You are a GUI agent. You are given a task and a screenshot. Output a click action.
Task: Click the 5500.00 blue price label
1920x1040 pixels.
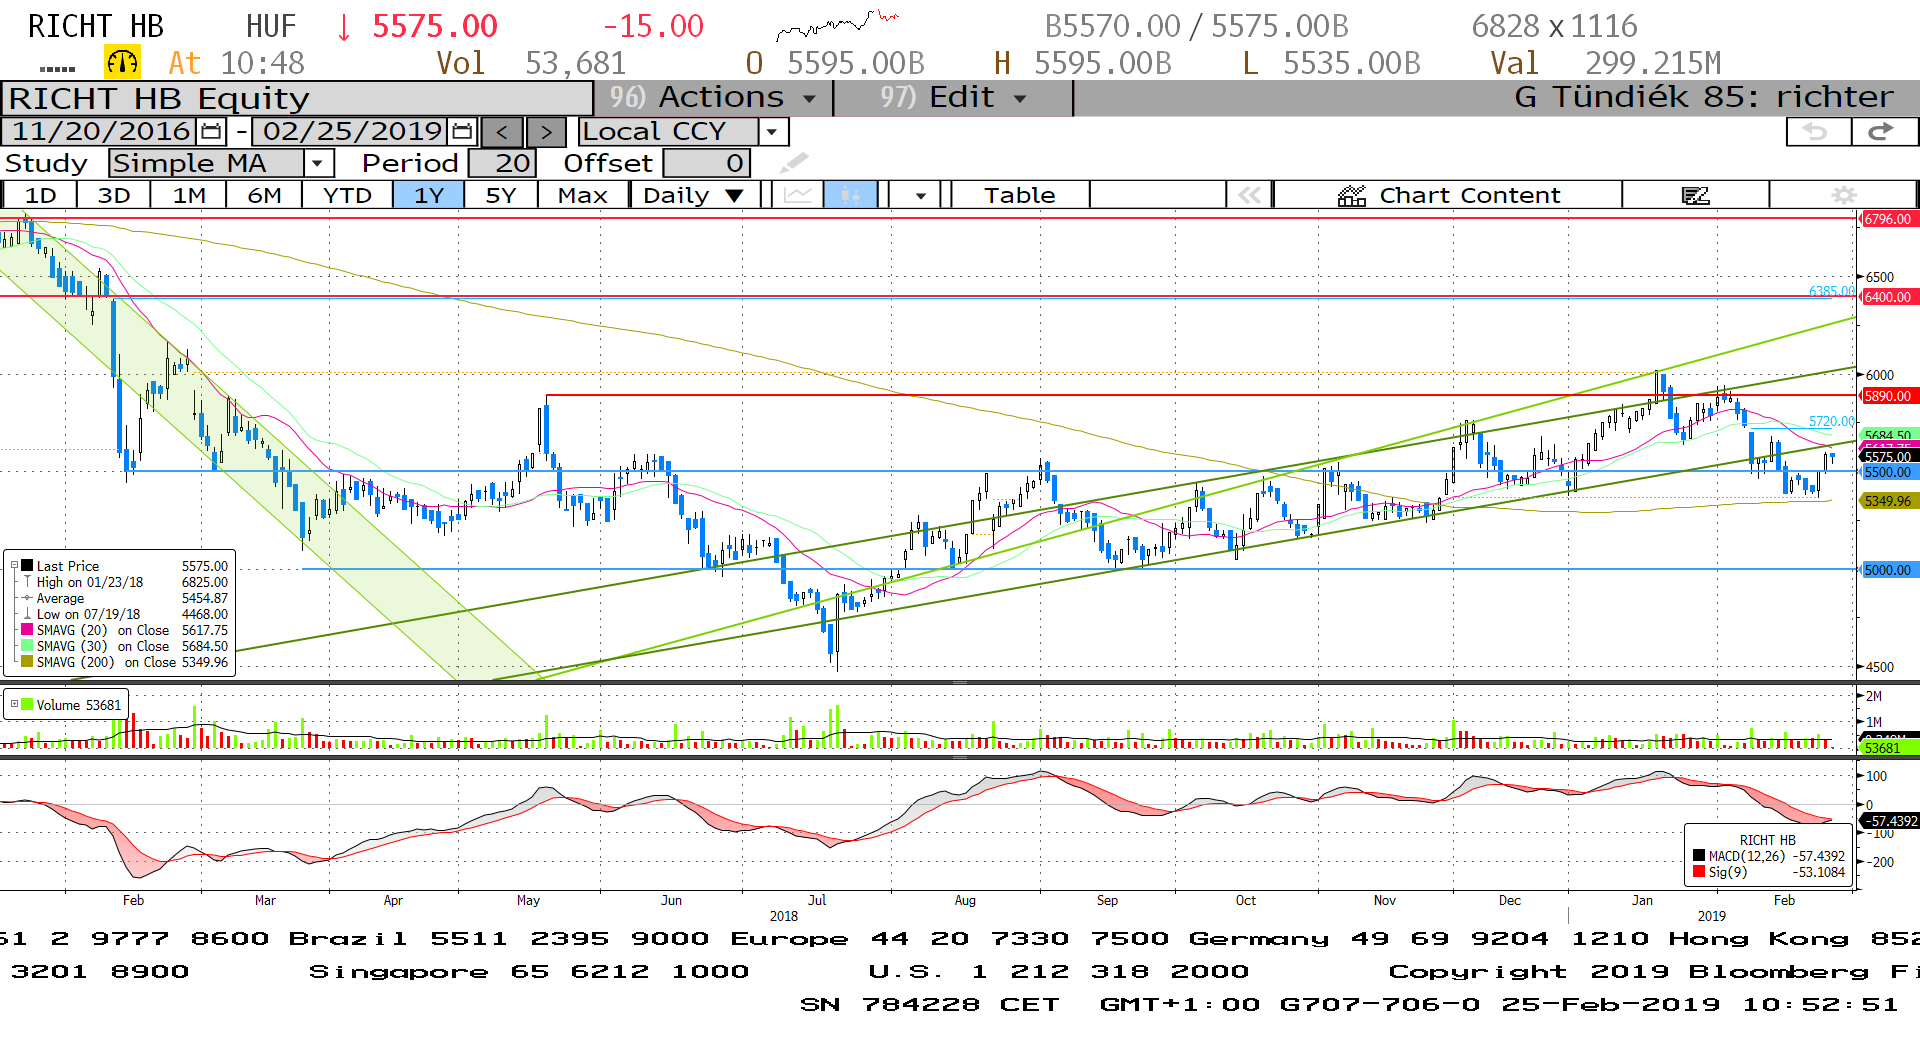pos(1888,472)
